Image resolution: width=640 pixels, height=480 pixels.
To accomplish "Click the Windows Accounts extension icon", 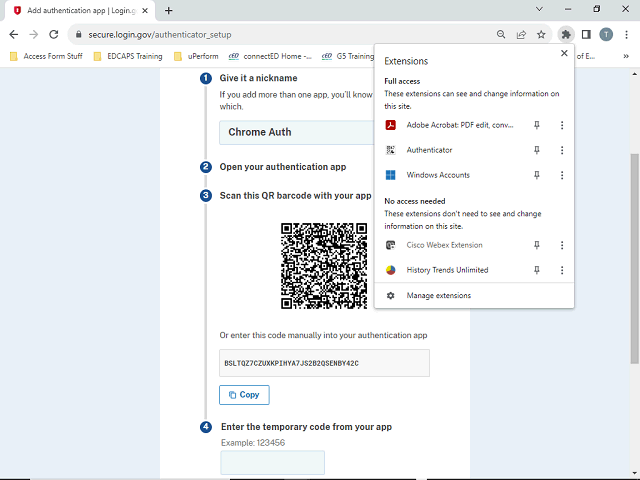I will click(x=391, y=175).
